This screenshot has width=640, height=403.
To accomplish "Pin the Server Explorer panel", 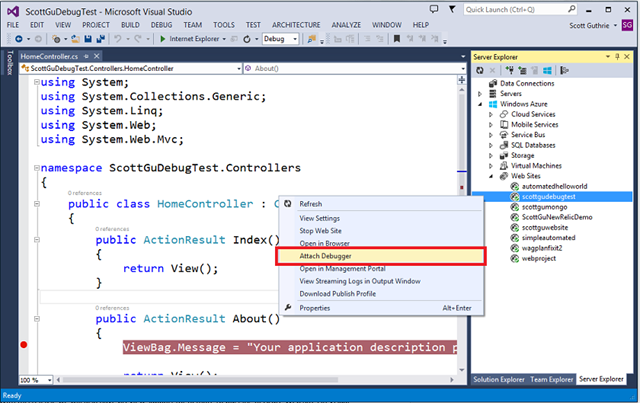I will [617, 57].
